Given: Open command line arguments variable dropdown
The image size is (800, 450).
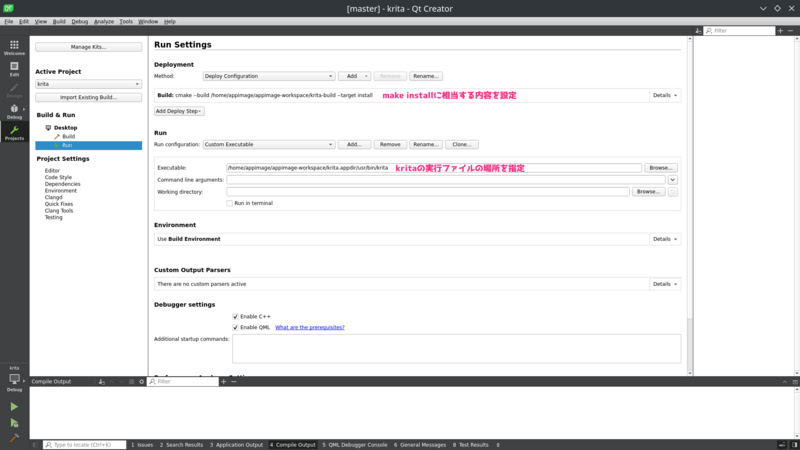Looking at the screenshot, I should coord(672,180).
